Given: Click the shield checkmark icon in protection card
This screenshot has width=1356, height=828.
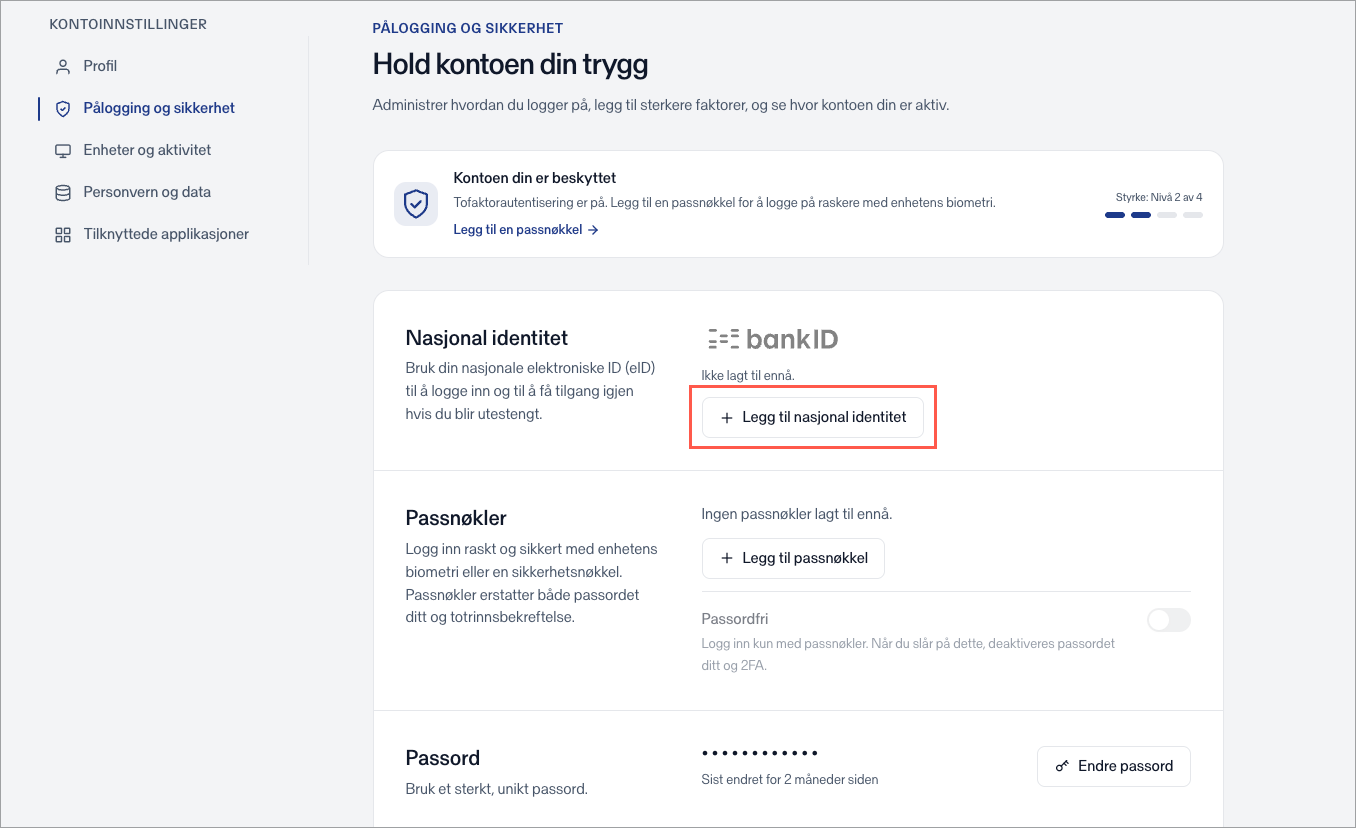Looking at the screenshot, I should click(x=415, y=204).
